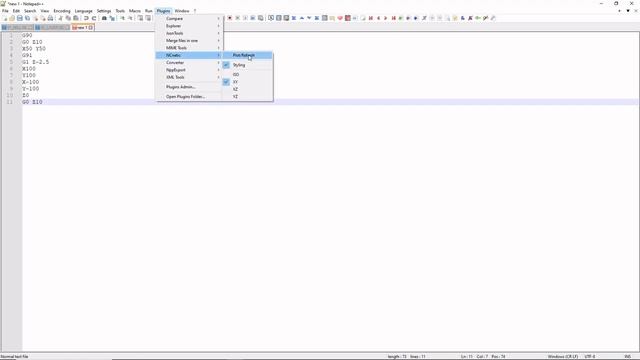Uncheck the Styling option in NCnetic submenu

tap(248, 65)
